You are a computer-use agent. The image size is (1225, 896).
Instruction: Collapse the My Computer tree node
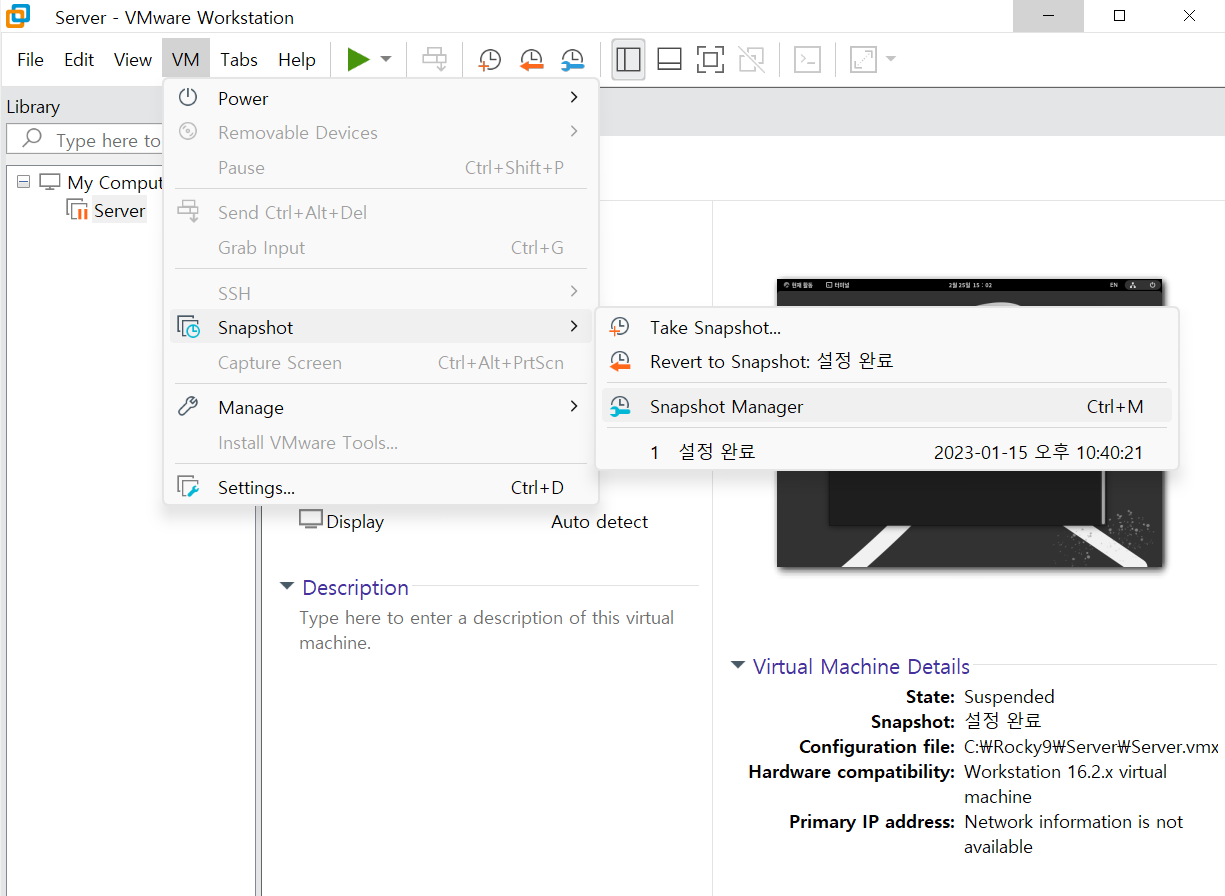click(24, 182)
